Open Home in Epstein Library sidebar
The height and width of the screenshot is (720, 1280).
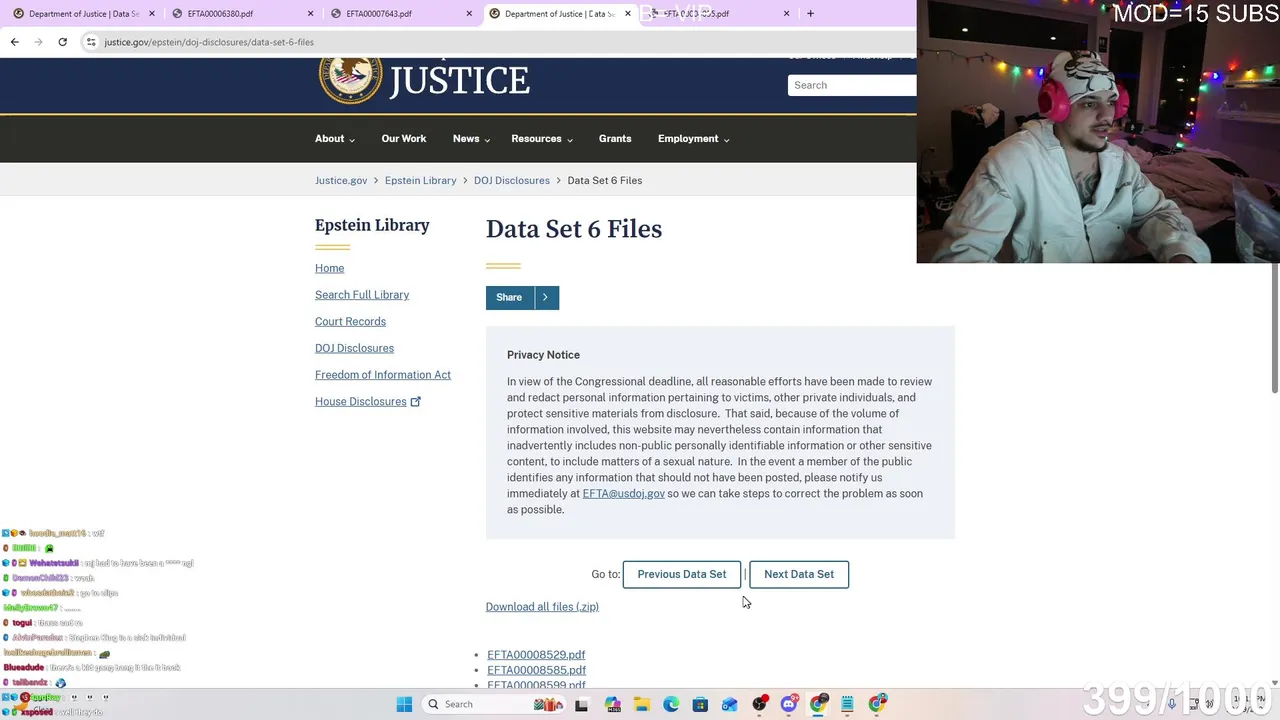329,268
